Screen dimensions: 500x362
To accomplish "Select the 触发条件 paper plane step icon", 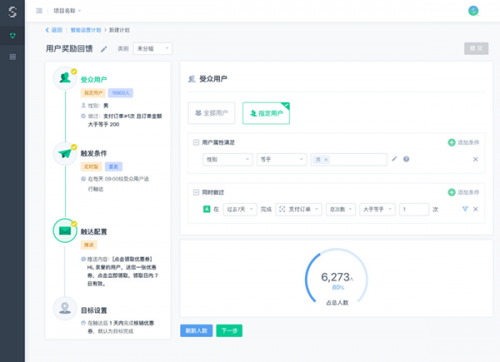I will 65,154.
